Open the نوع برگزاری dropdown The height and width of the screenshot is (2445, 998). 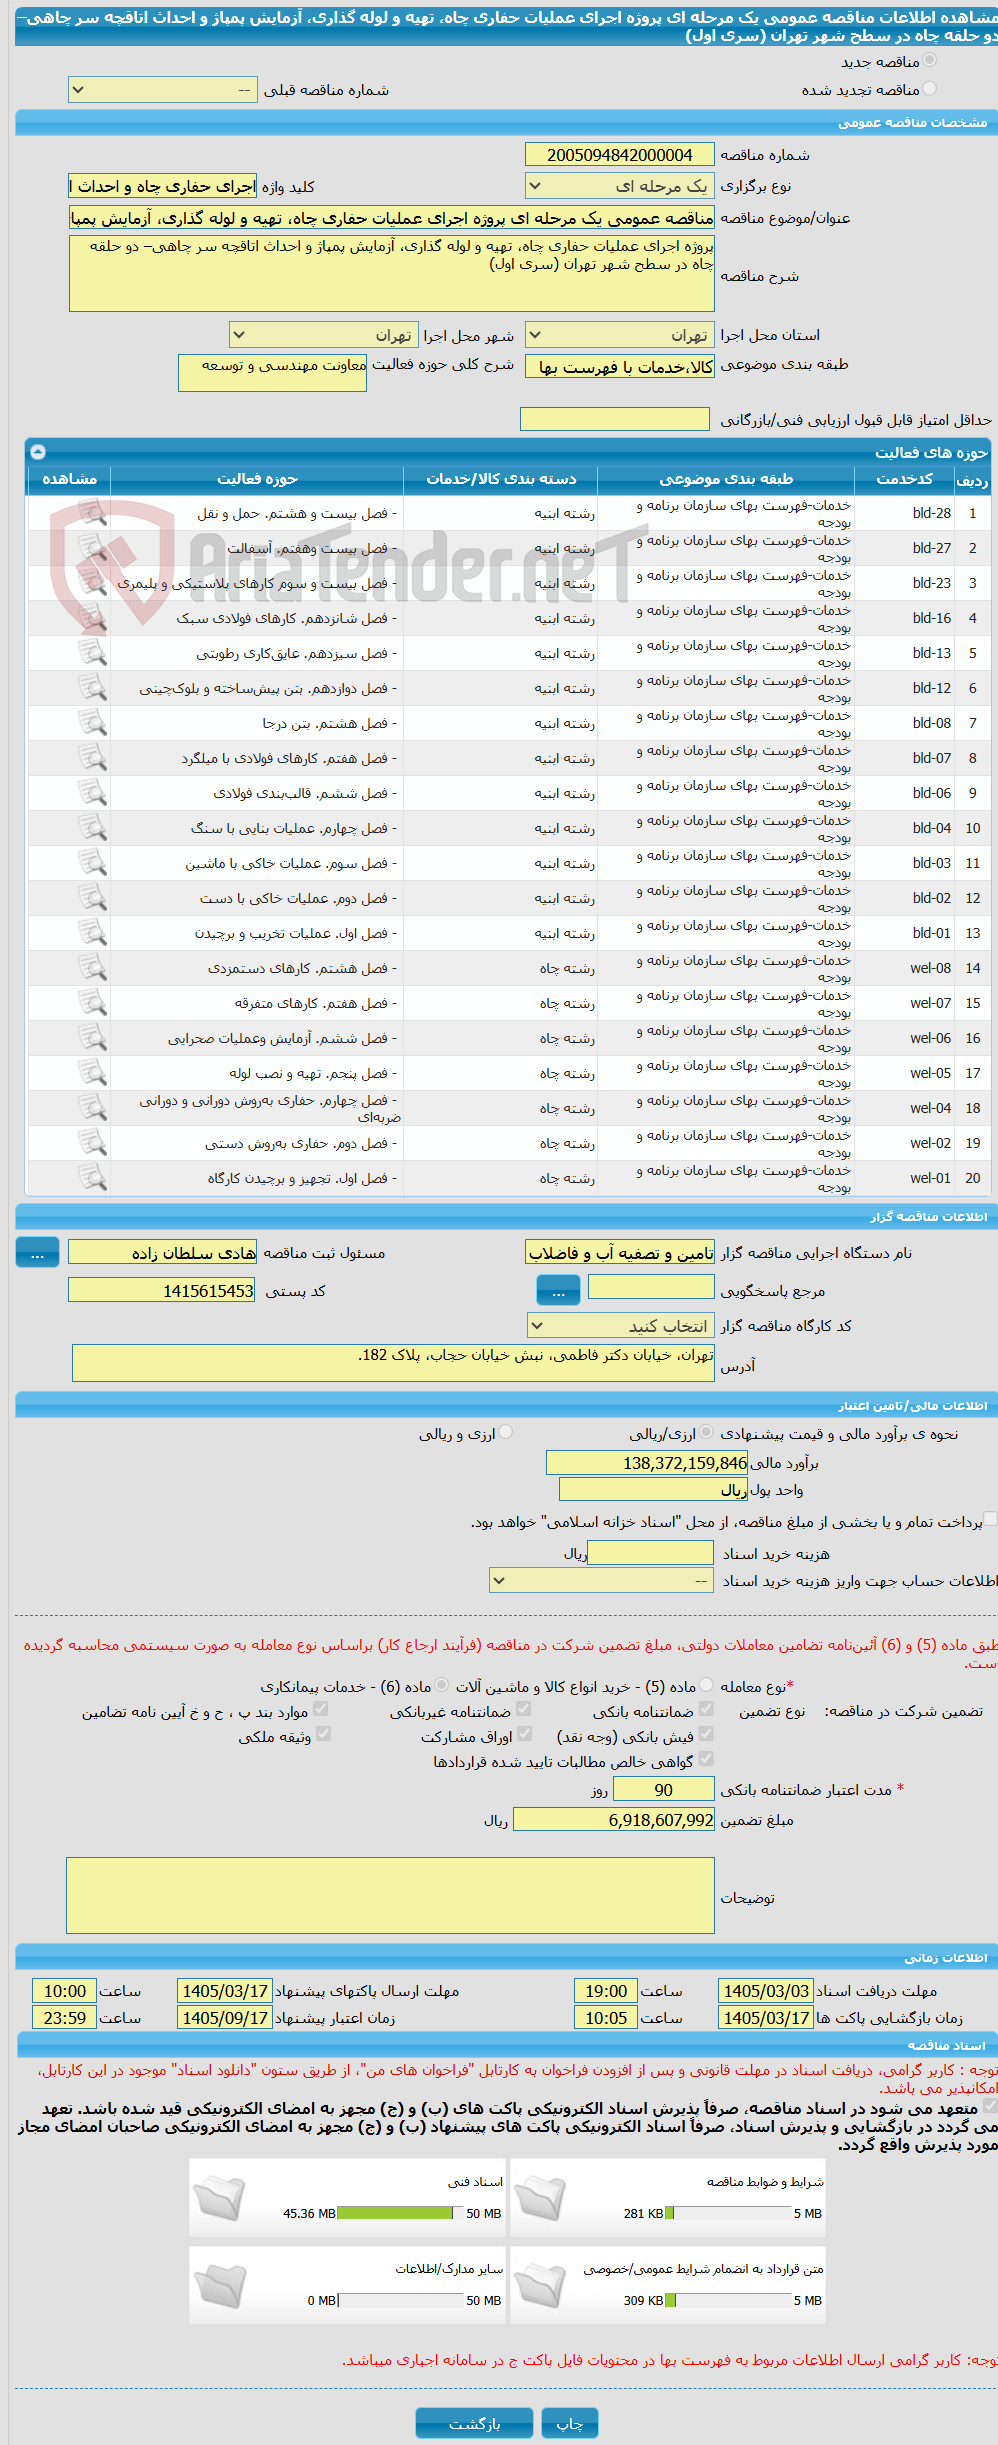620,186
